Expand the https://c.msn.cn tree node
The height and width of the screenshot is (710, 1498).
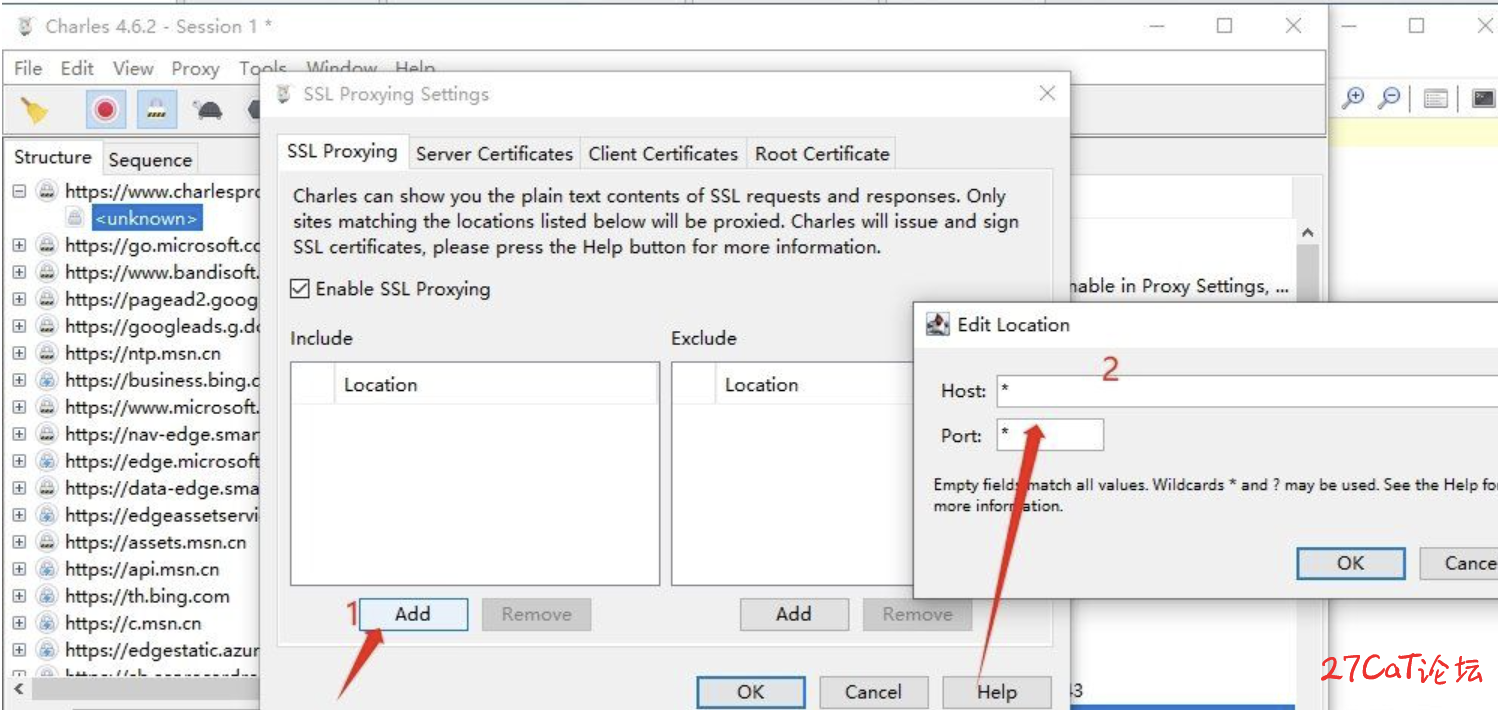click(x=19, y=623)
